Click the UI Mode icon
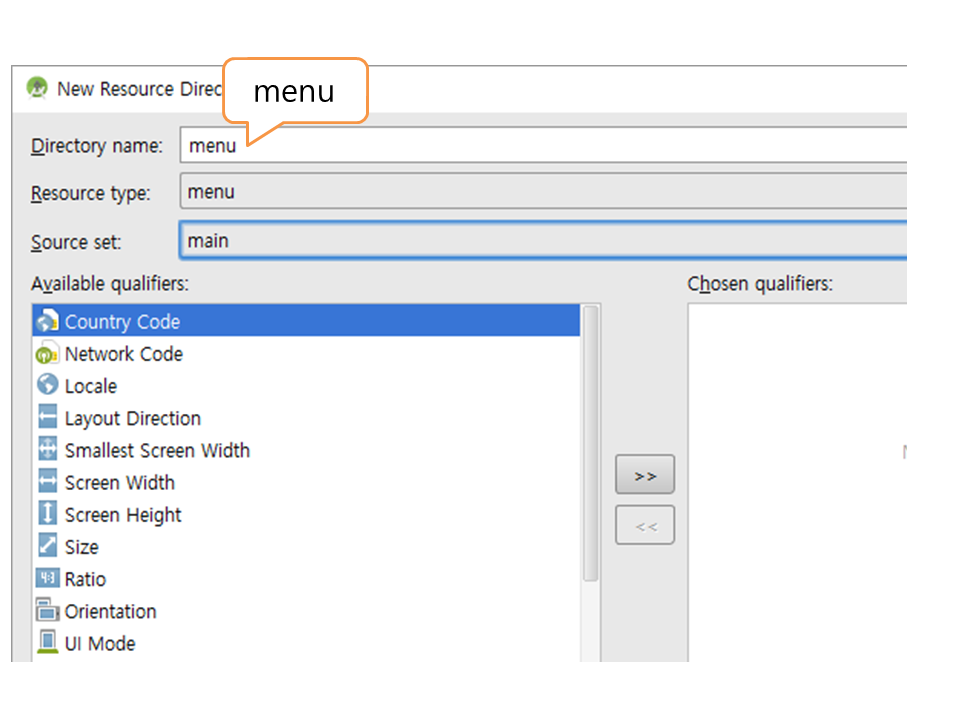This screenshot has height=720, width=960. [47, 642]
